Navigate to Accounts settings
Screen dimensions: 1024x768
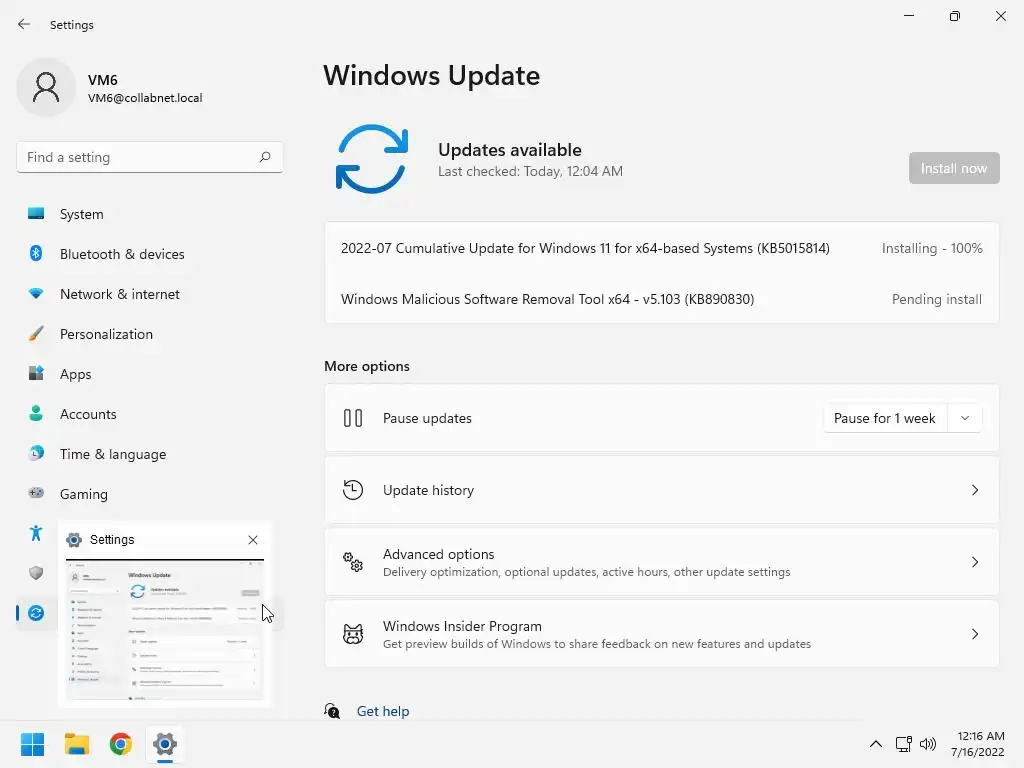click(x=150, y=414)
